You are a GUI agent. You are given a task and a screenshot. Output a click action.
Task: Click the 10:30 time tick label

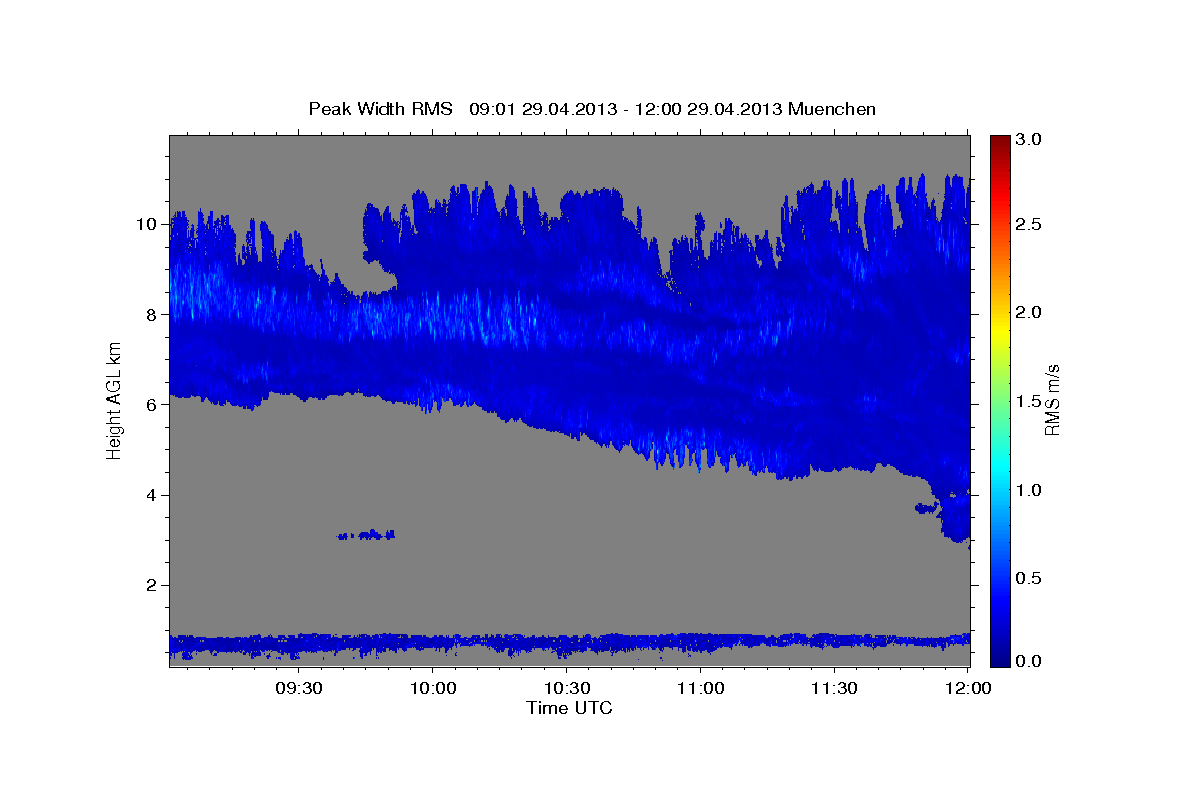[566, 688]
